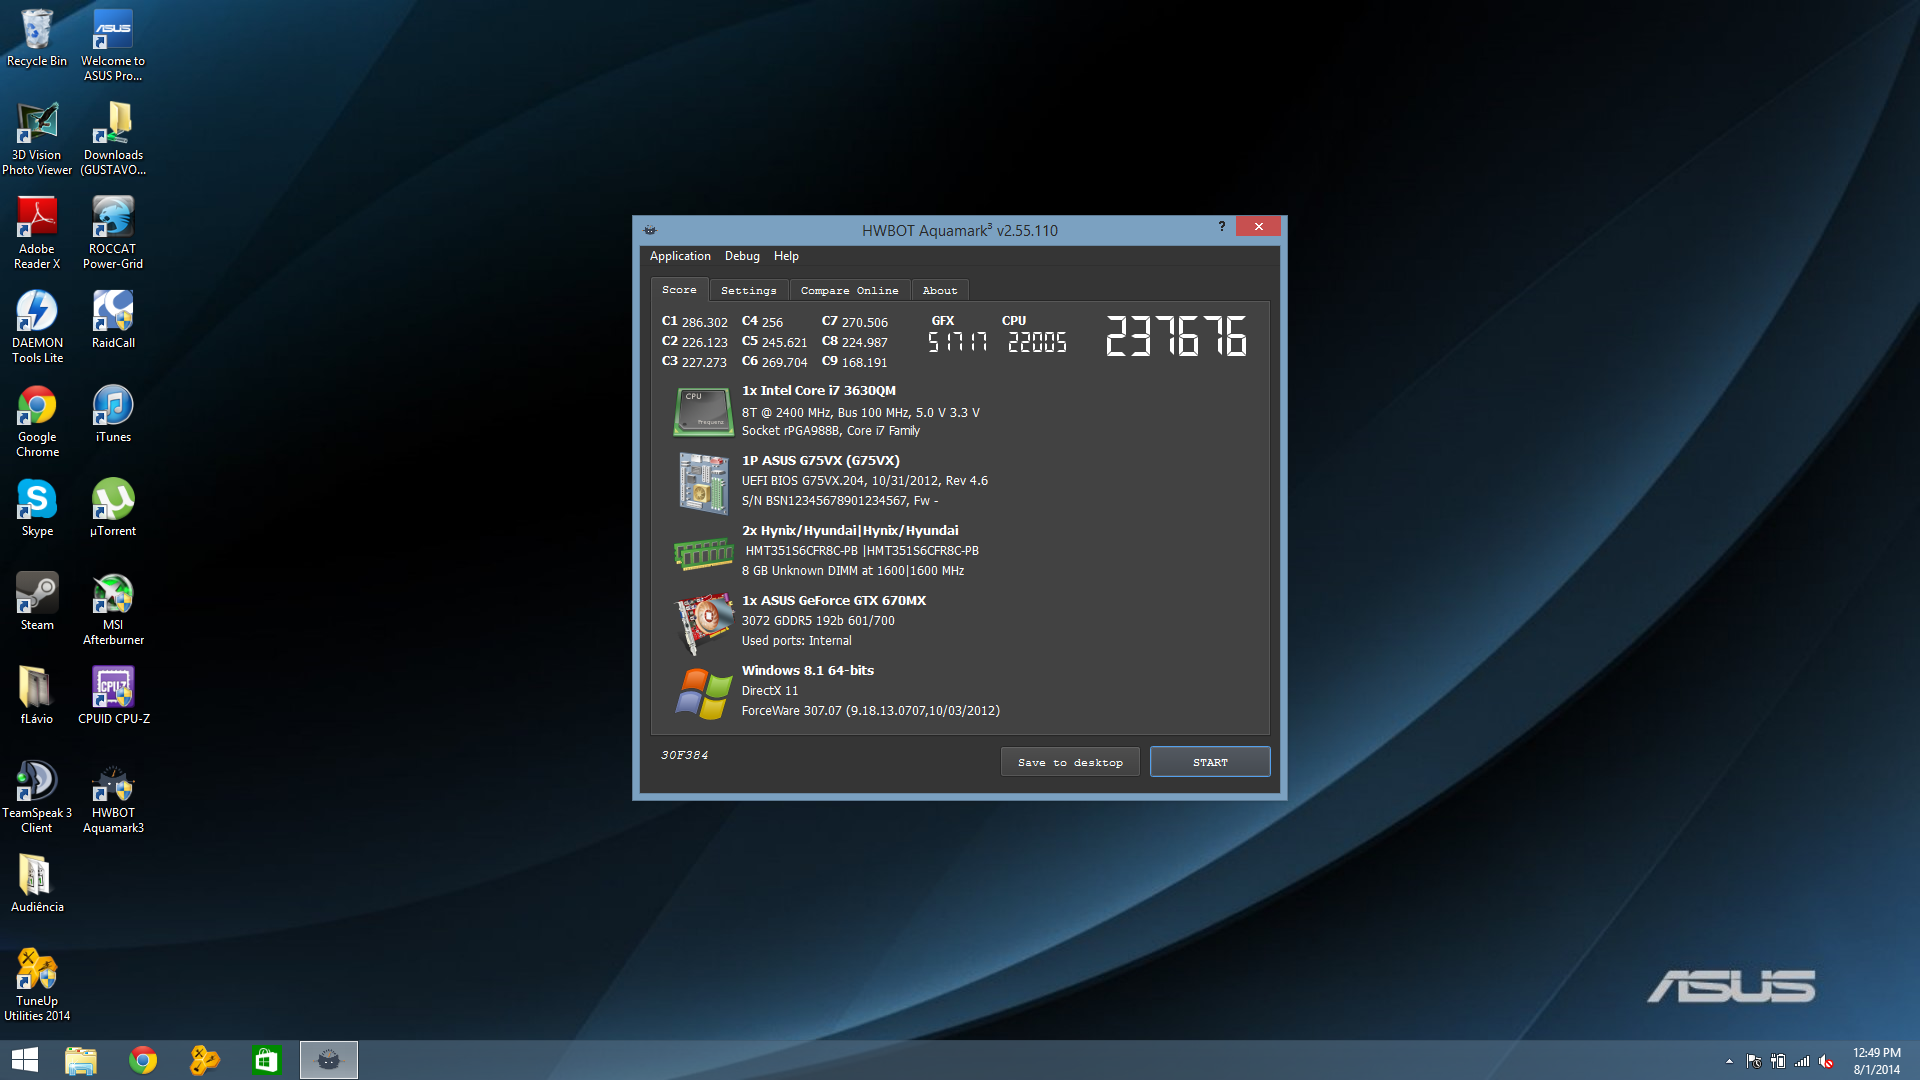Click ForceWare 307.07 driver line

click(x=870, y=711)
